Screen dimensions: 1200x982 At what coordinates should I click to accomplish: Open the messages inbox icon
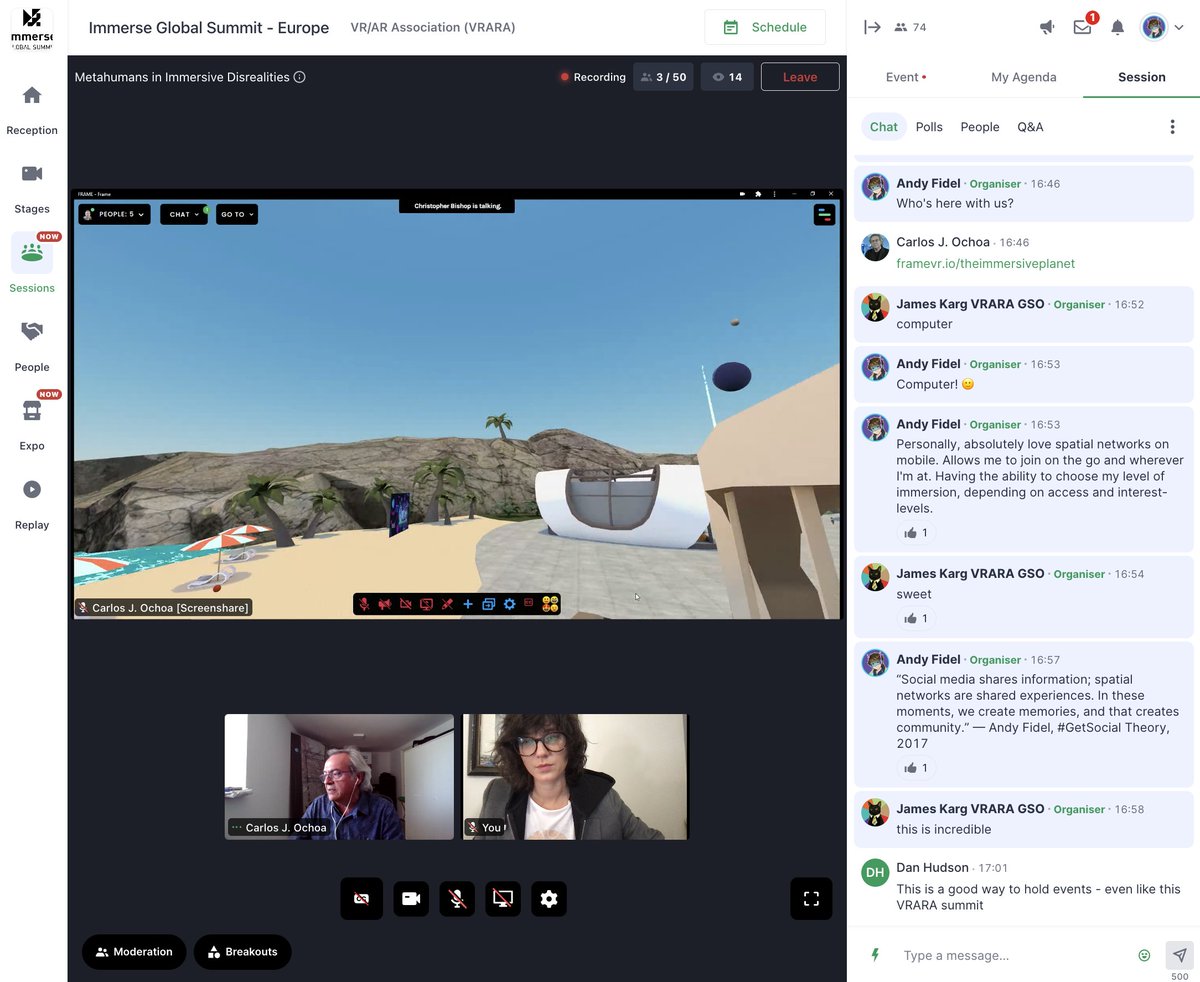[1083, 27]
